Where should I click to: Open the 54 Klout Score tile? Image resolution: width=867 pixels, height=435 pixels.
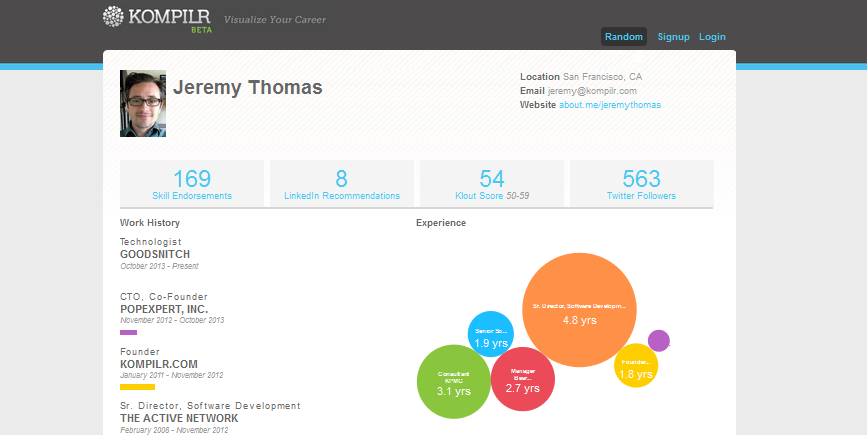[492, 184]
